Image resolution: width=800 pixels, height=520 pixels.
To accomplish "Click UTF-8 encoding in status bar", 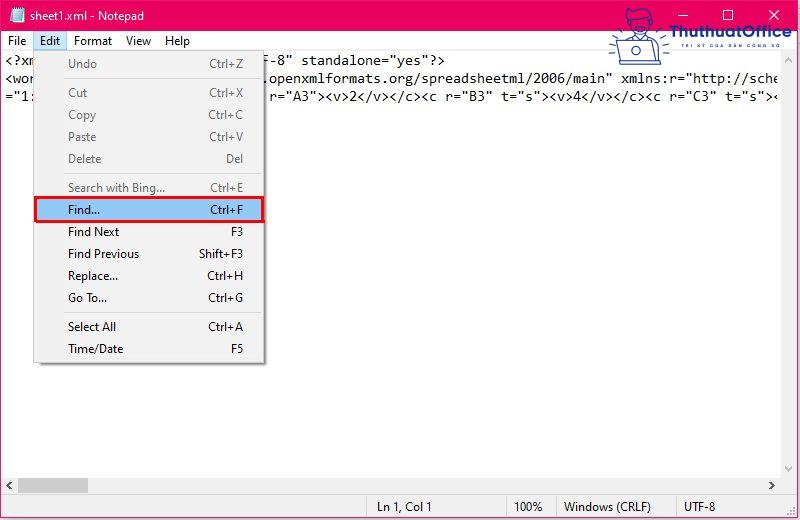I will pyautogui.click(x=699, y=507).
